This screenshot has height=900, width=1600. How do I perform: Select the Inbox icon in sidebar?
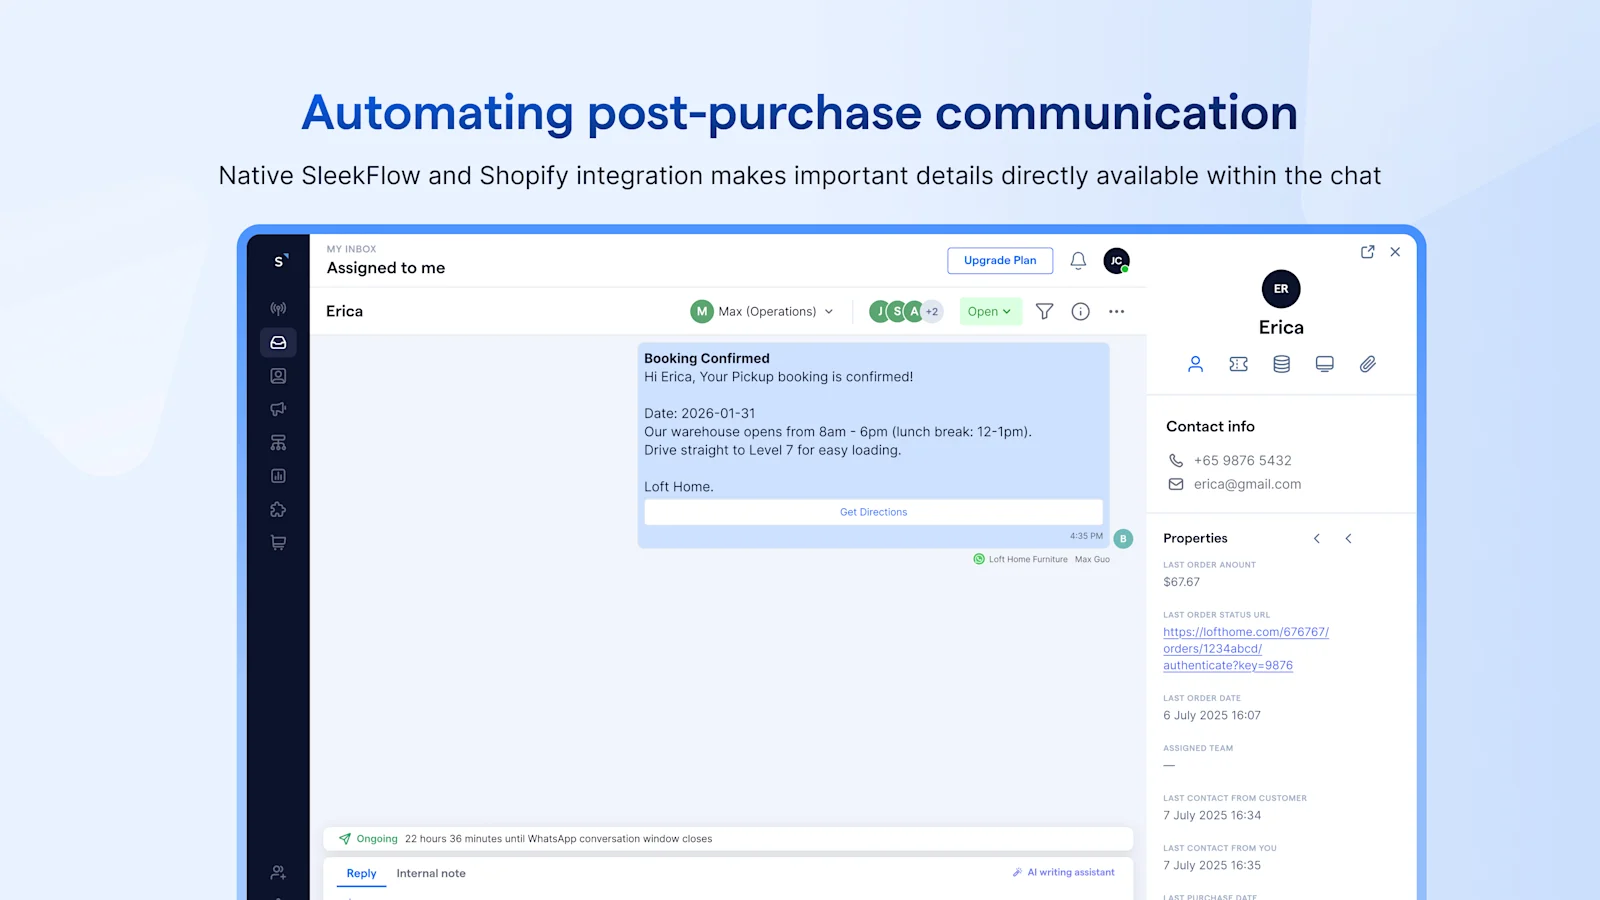[x=278, y=342]
